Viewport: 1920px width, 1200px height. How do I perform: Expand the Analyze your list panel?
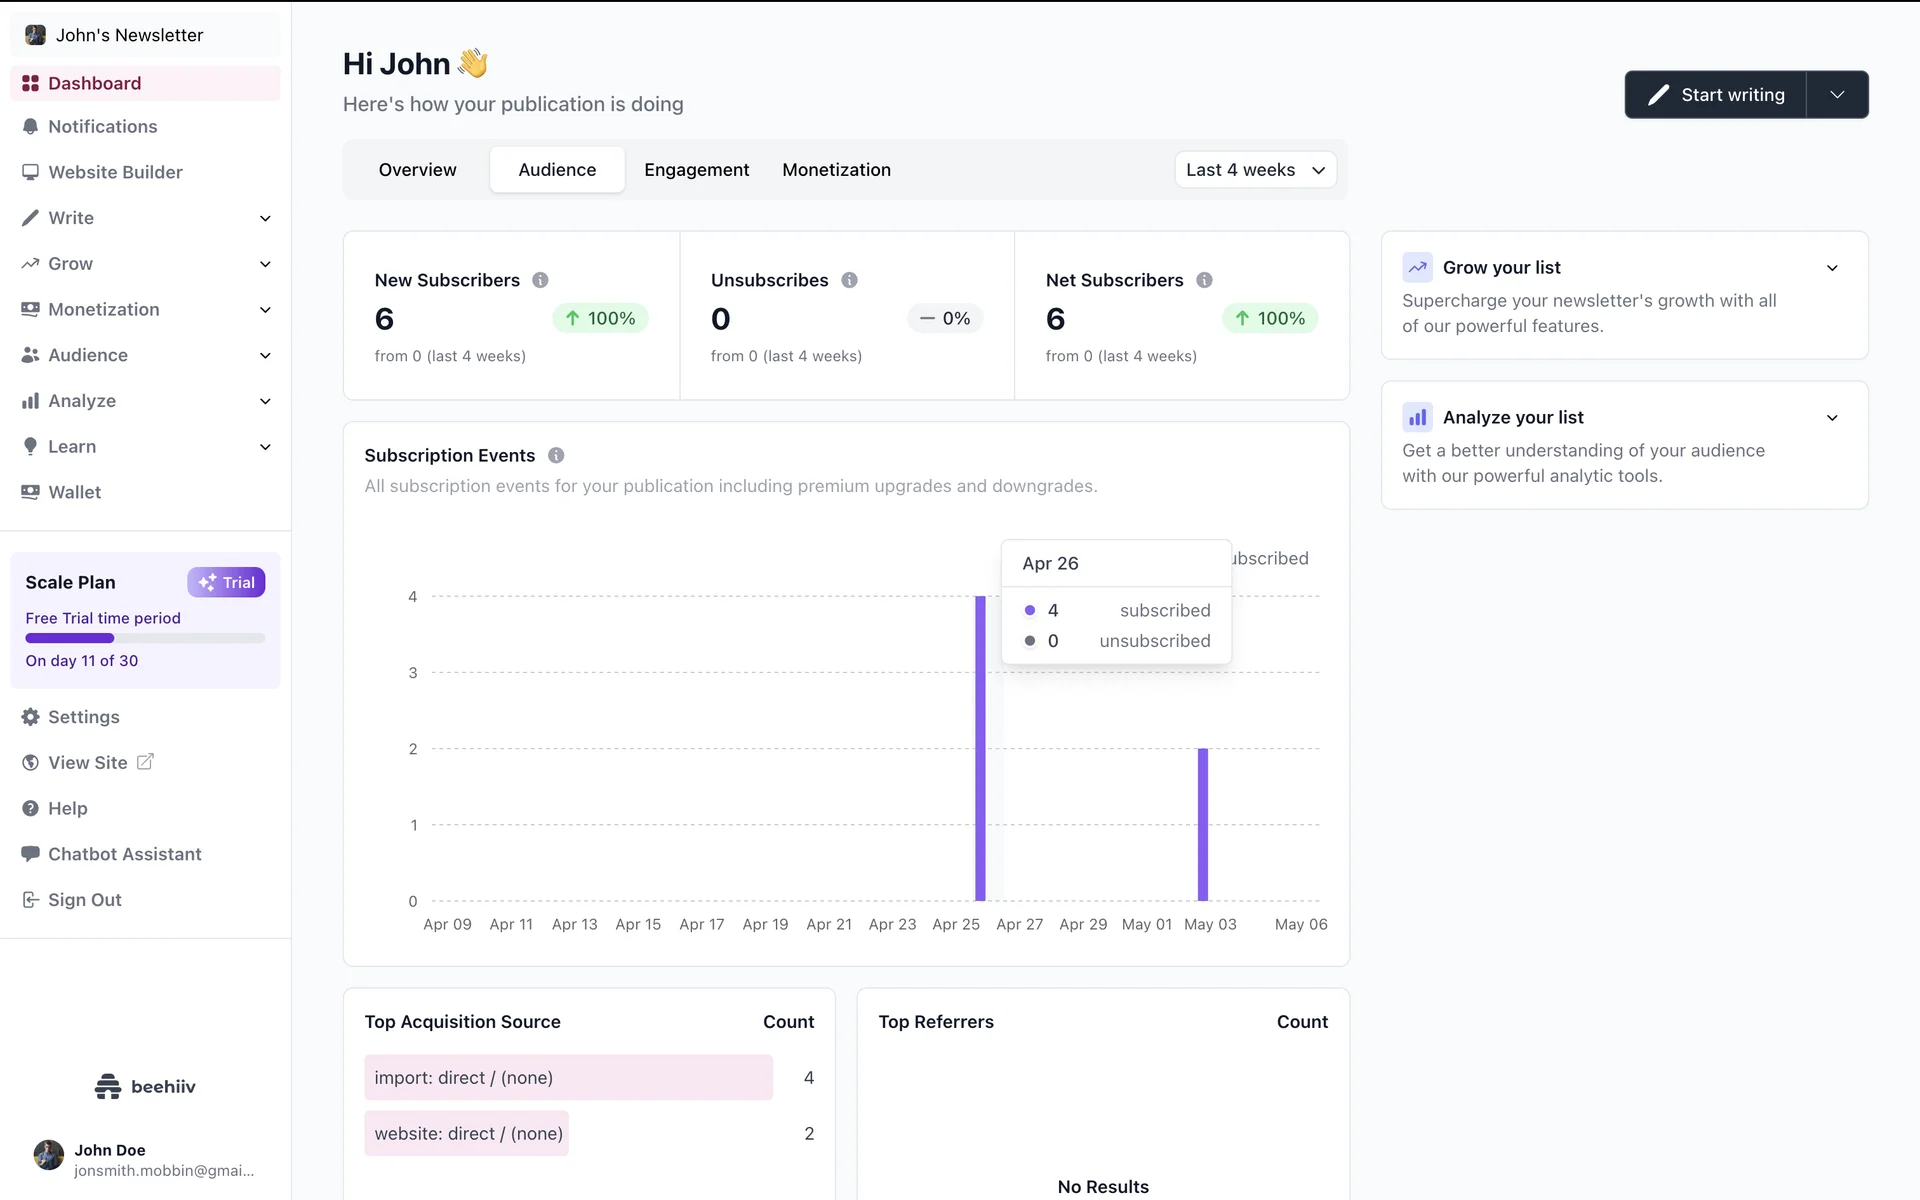(1832, 418)
